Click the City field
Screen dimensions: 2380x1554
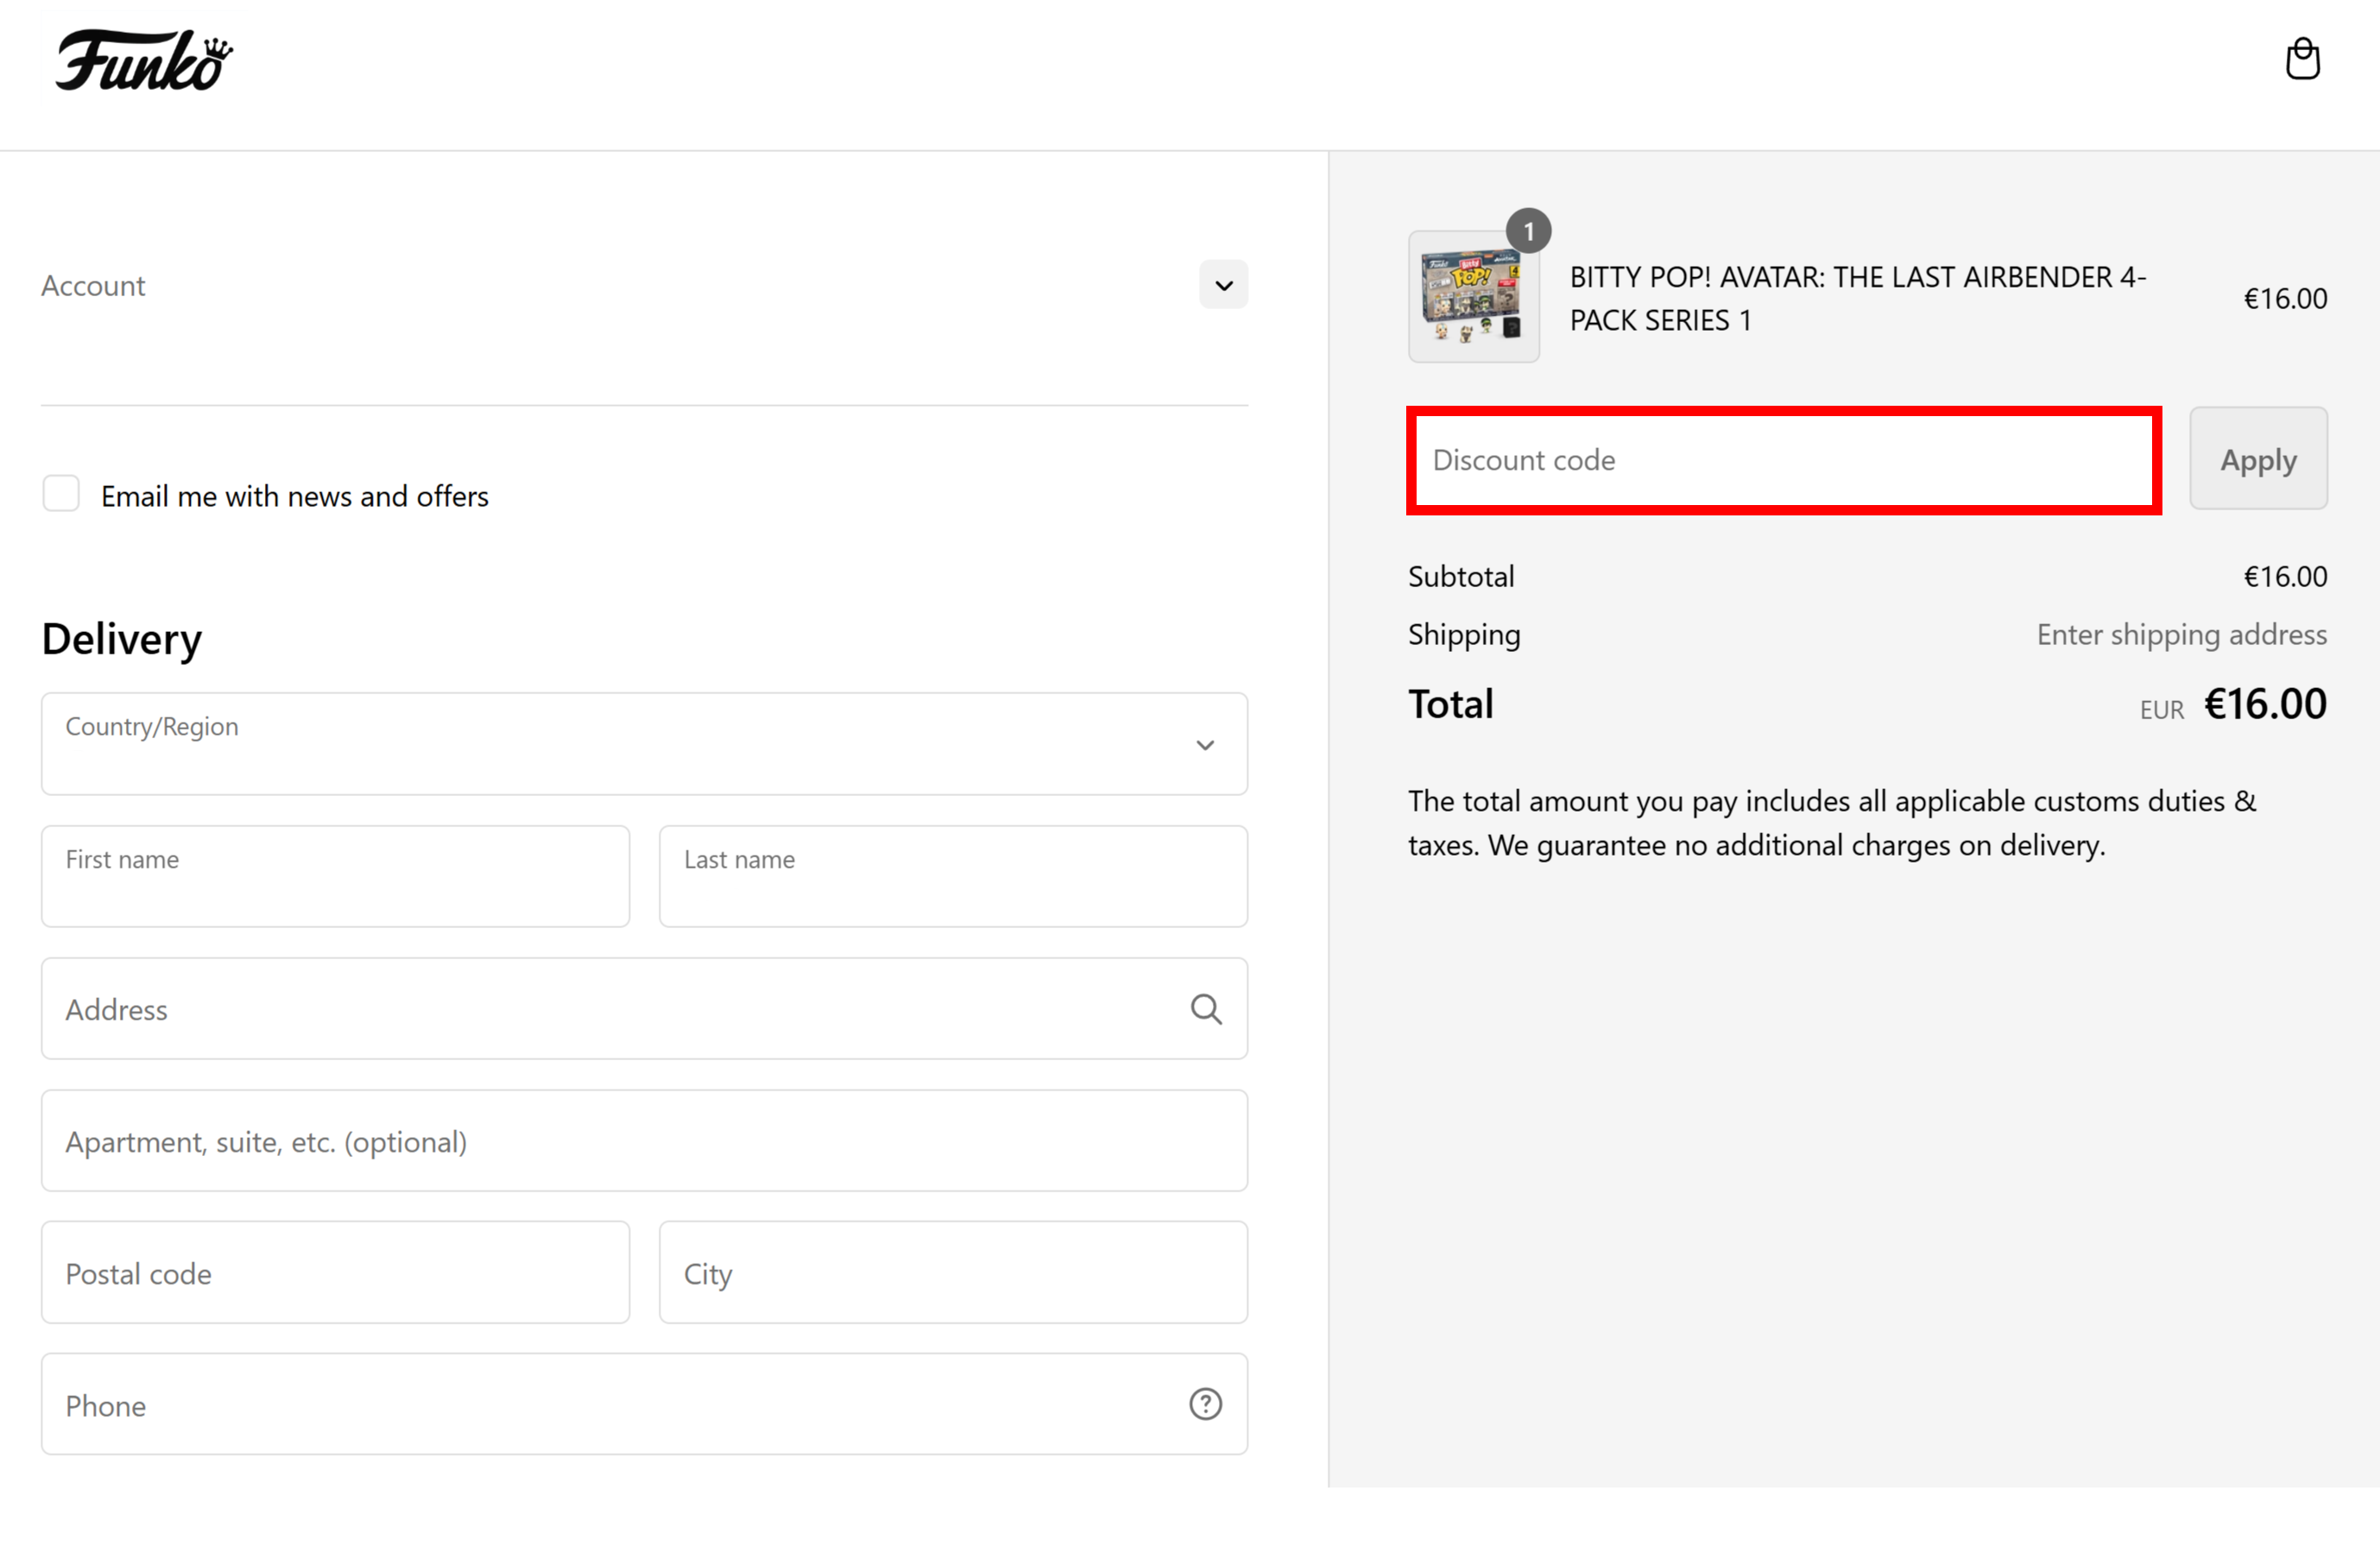click(953, 1272)
